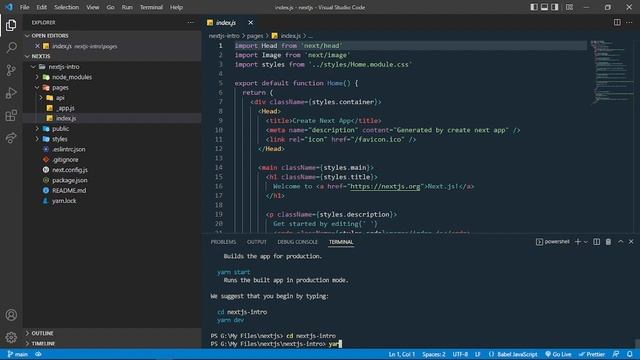Image resolution: width=640 pixels, height=360 pixels.
Task: Click Go Live in status bar
Action: (558, 354)
